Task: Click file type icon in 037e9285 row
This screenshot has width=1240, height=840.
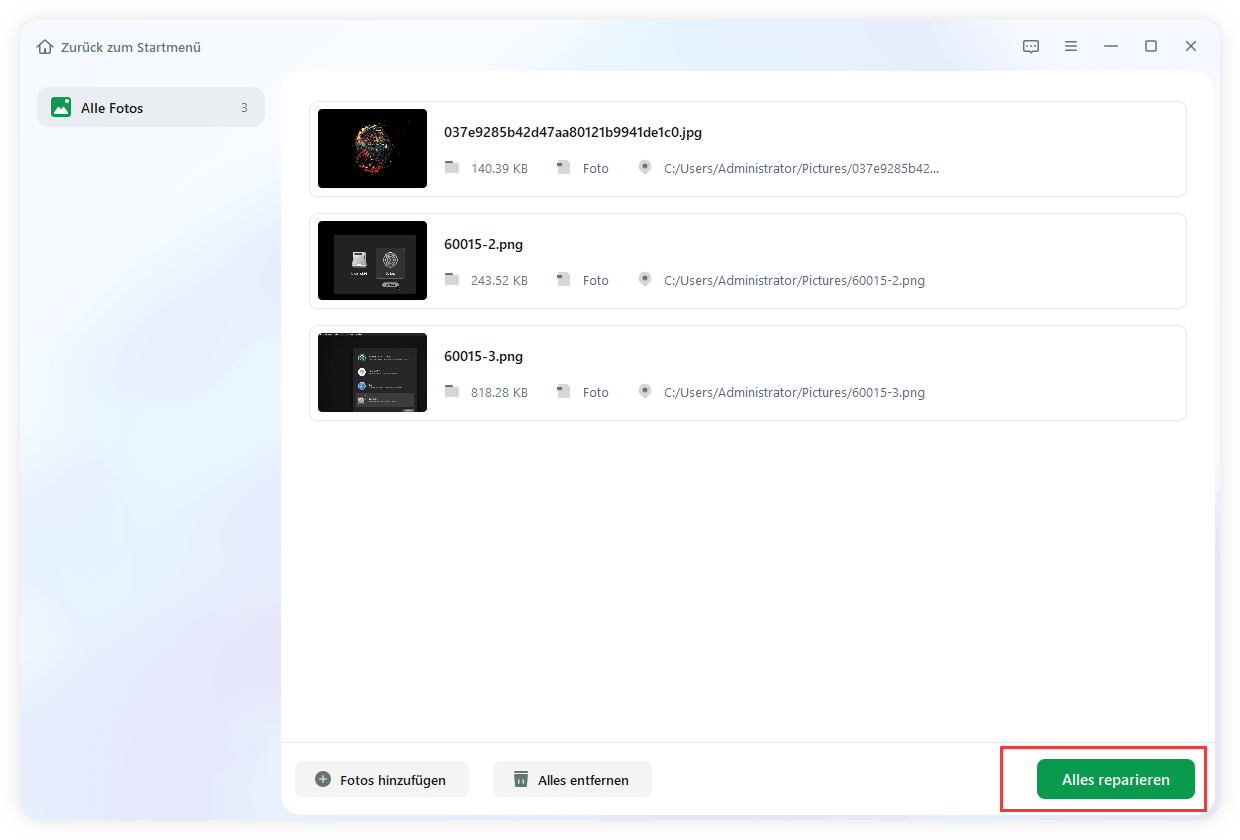Action: [x=563, y=168]
